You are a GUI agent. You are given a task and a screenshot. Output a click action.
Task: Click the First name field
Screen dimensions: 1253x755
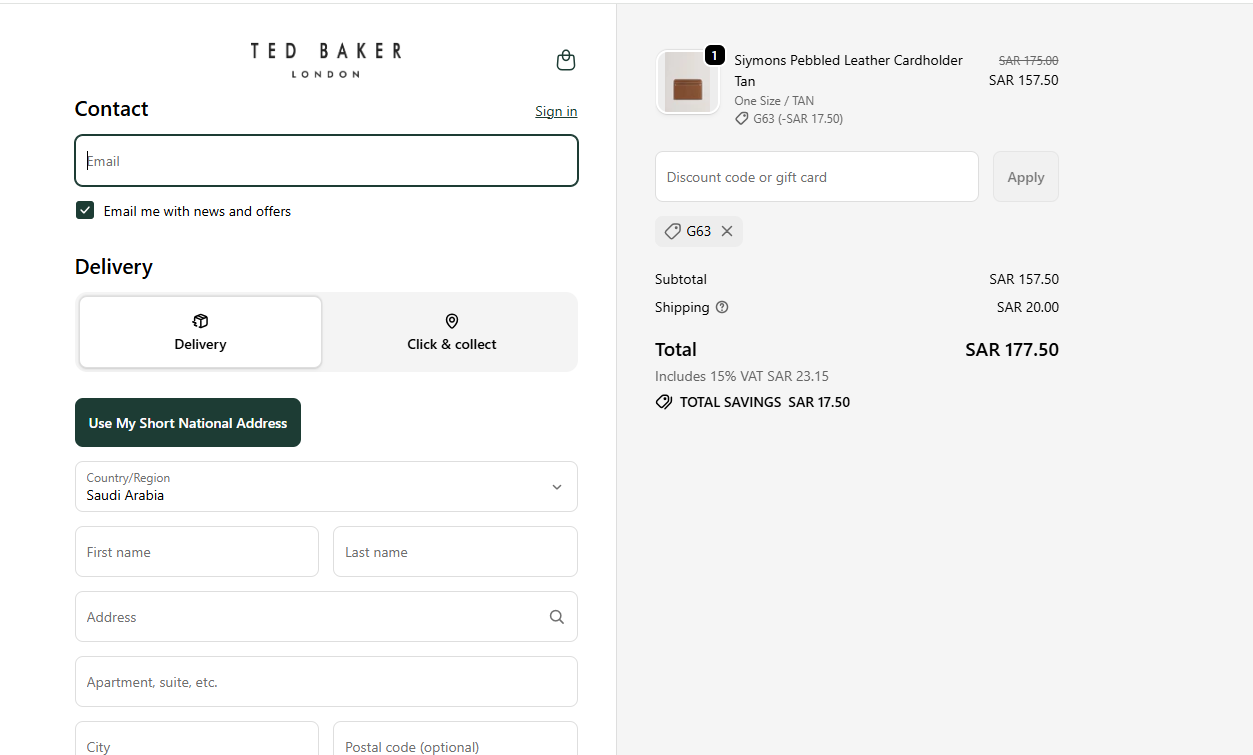coord(197,551)
